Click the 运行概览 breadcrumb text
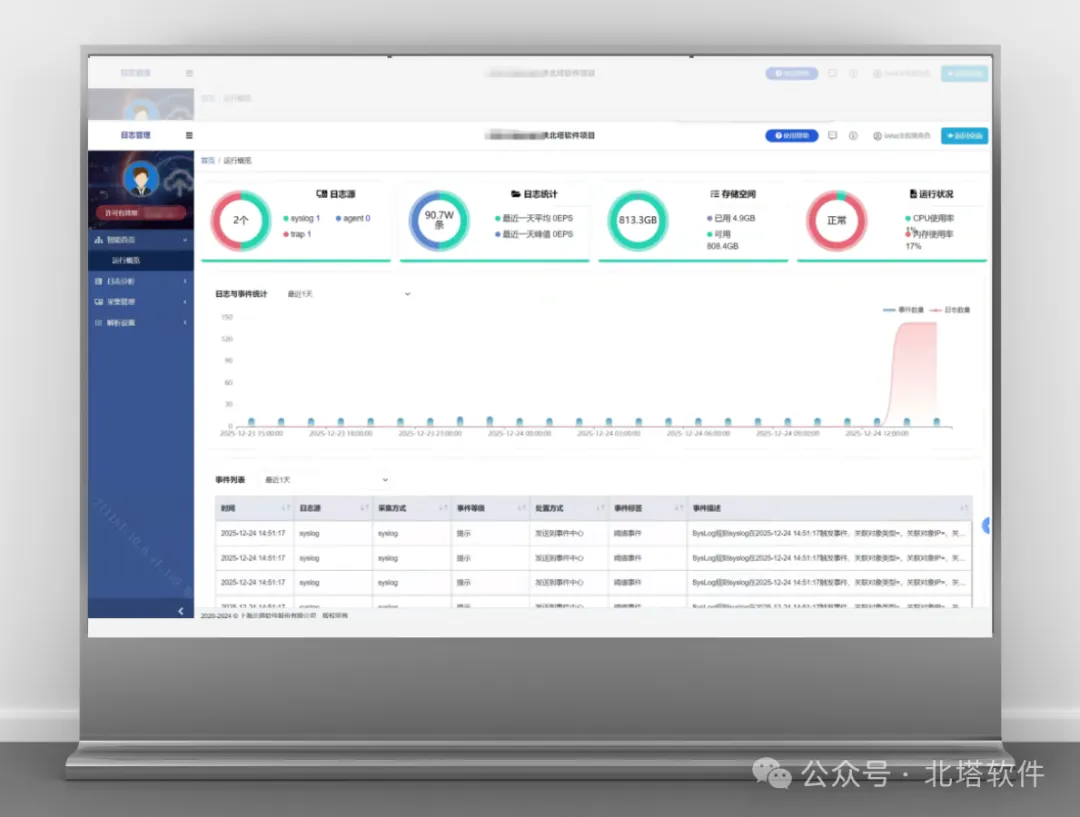This screenshot has width=1080, height=817. pyautogui.click(x=237, y=161)
